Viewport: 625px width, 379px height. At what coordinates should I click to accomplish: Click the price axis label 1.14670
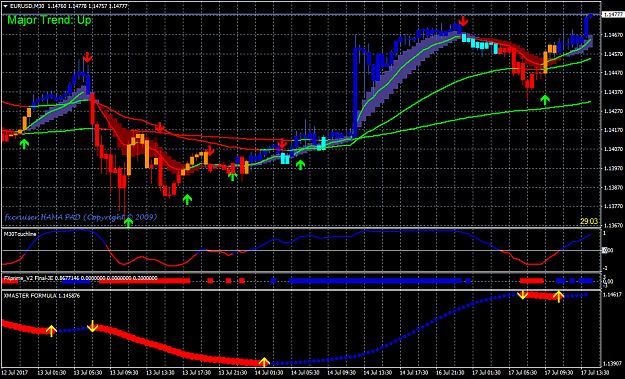[613, 35]
